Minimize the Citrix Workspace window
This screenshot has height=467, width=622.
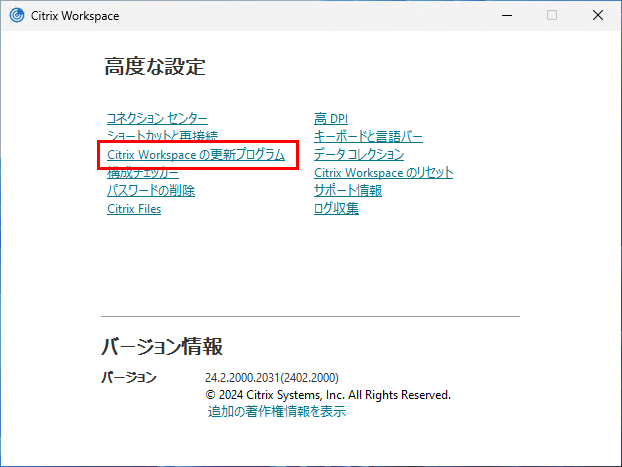[x=505, y=15]
